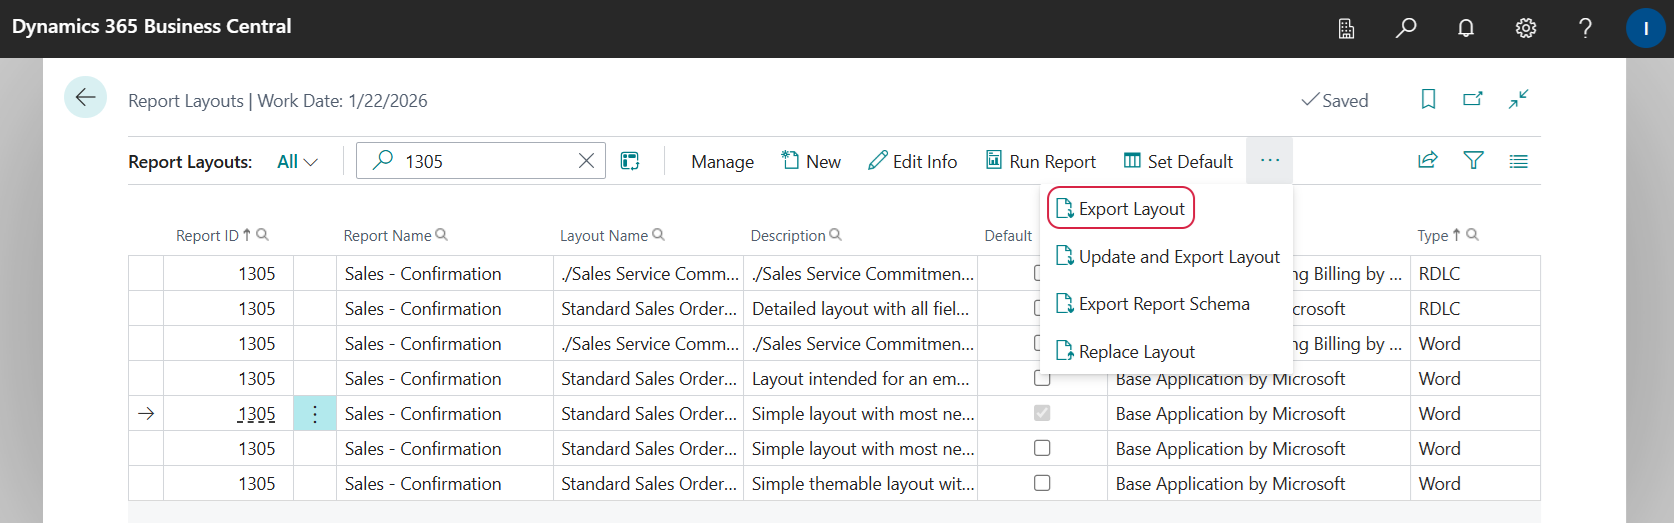The height and width of the screenshot is (523, 1674).
Task: Clear the 1305 search text
Action: 586,161
